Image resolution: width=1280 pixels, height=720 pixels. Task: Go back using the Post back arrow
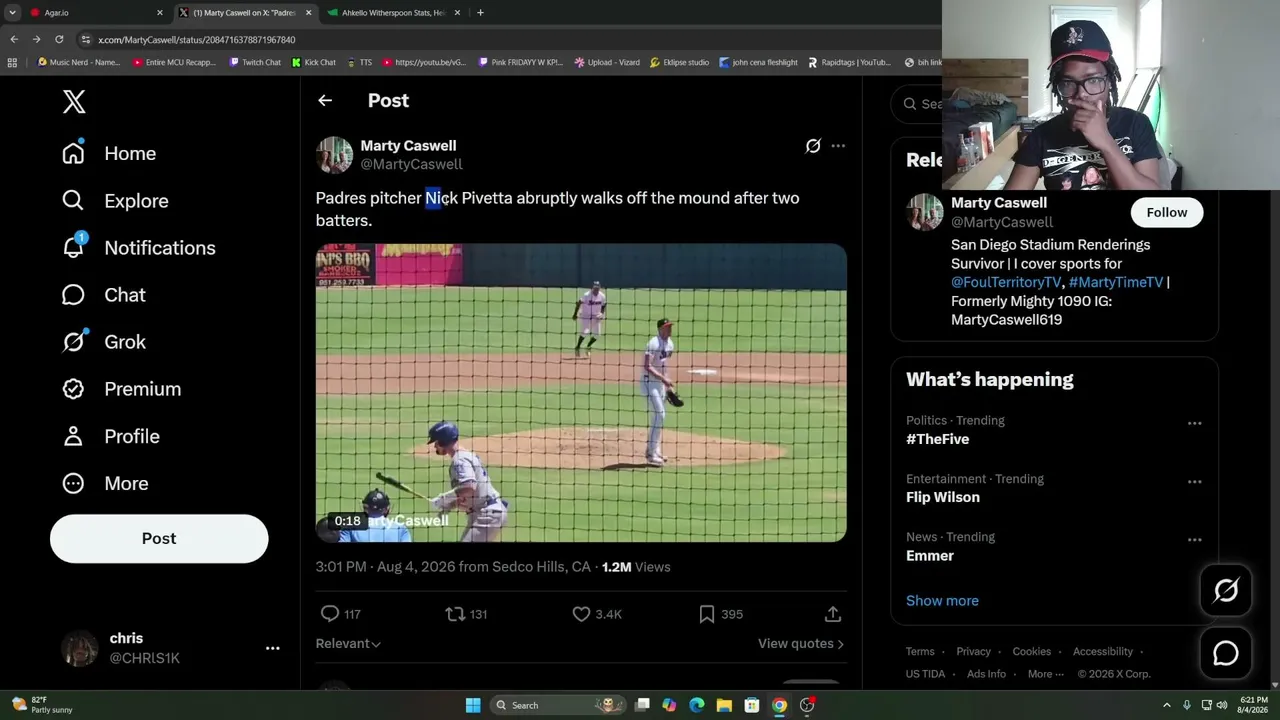tap(325, 100)
